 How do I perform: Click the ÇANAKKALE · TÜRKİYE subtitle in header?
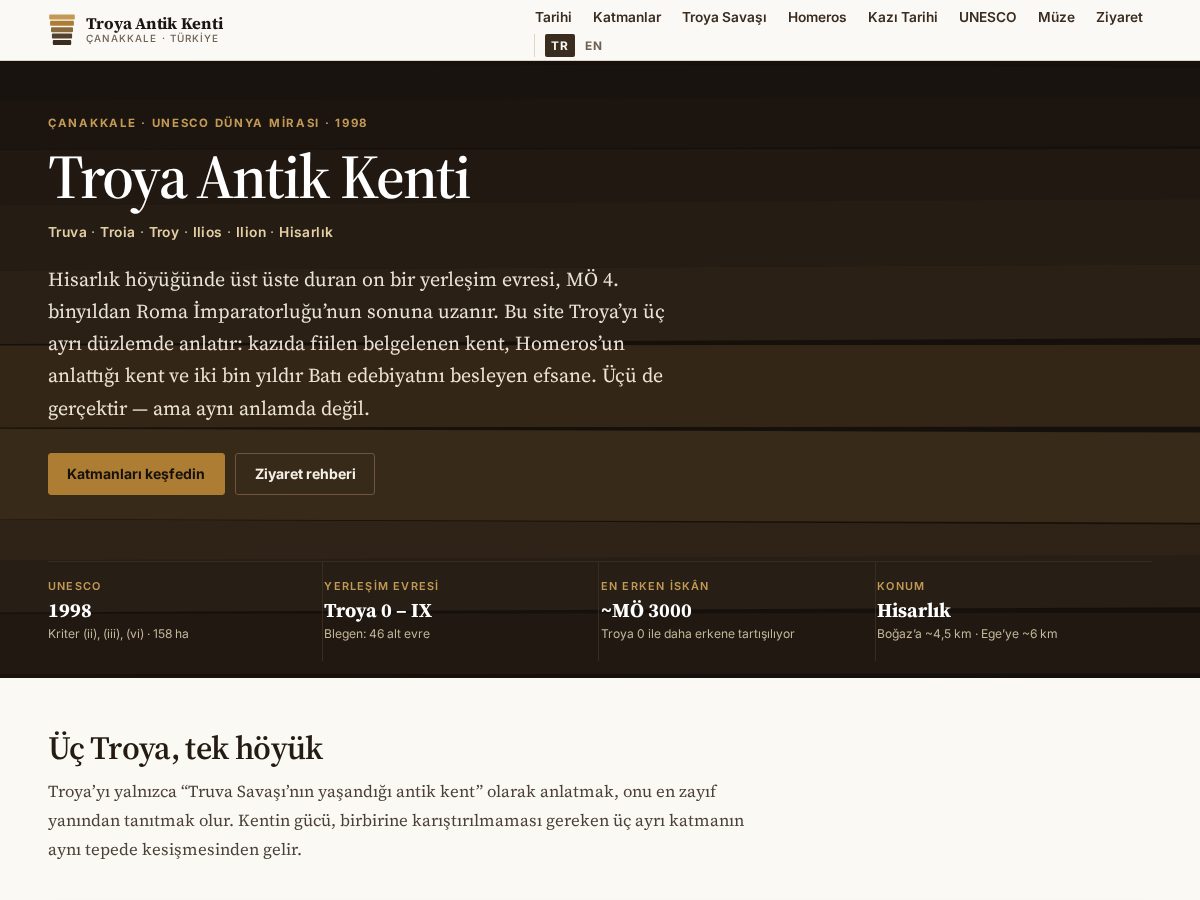[152, 39]
